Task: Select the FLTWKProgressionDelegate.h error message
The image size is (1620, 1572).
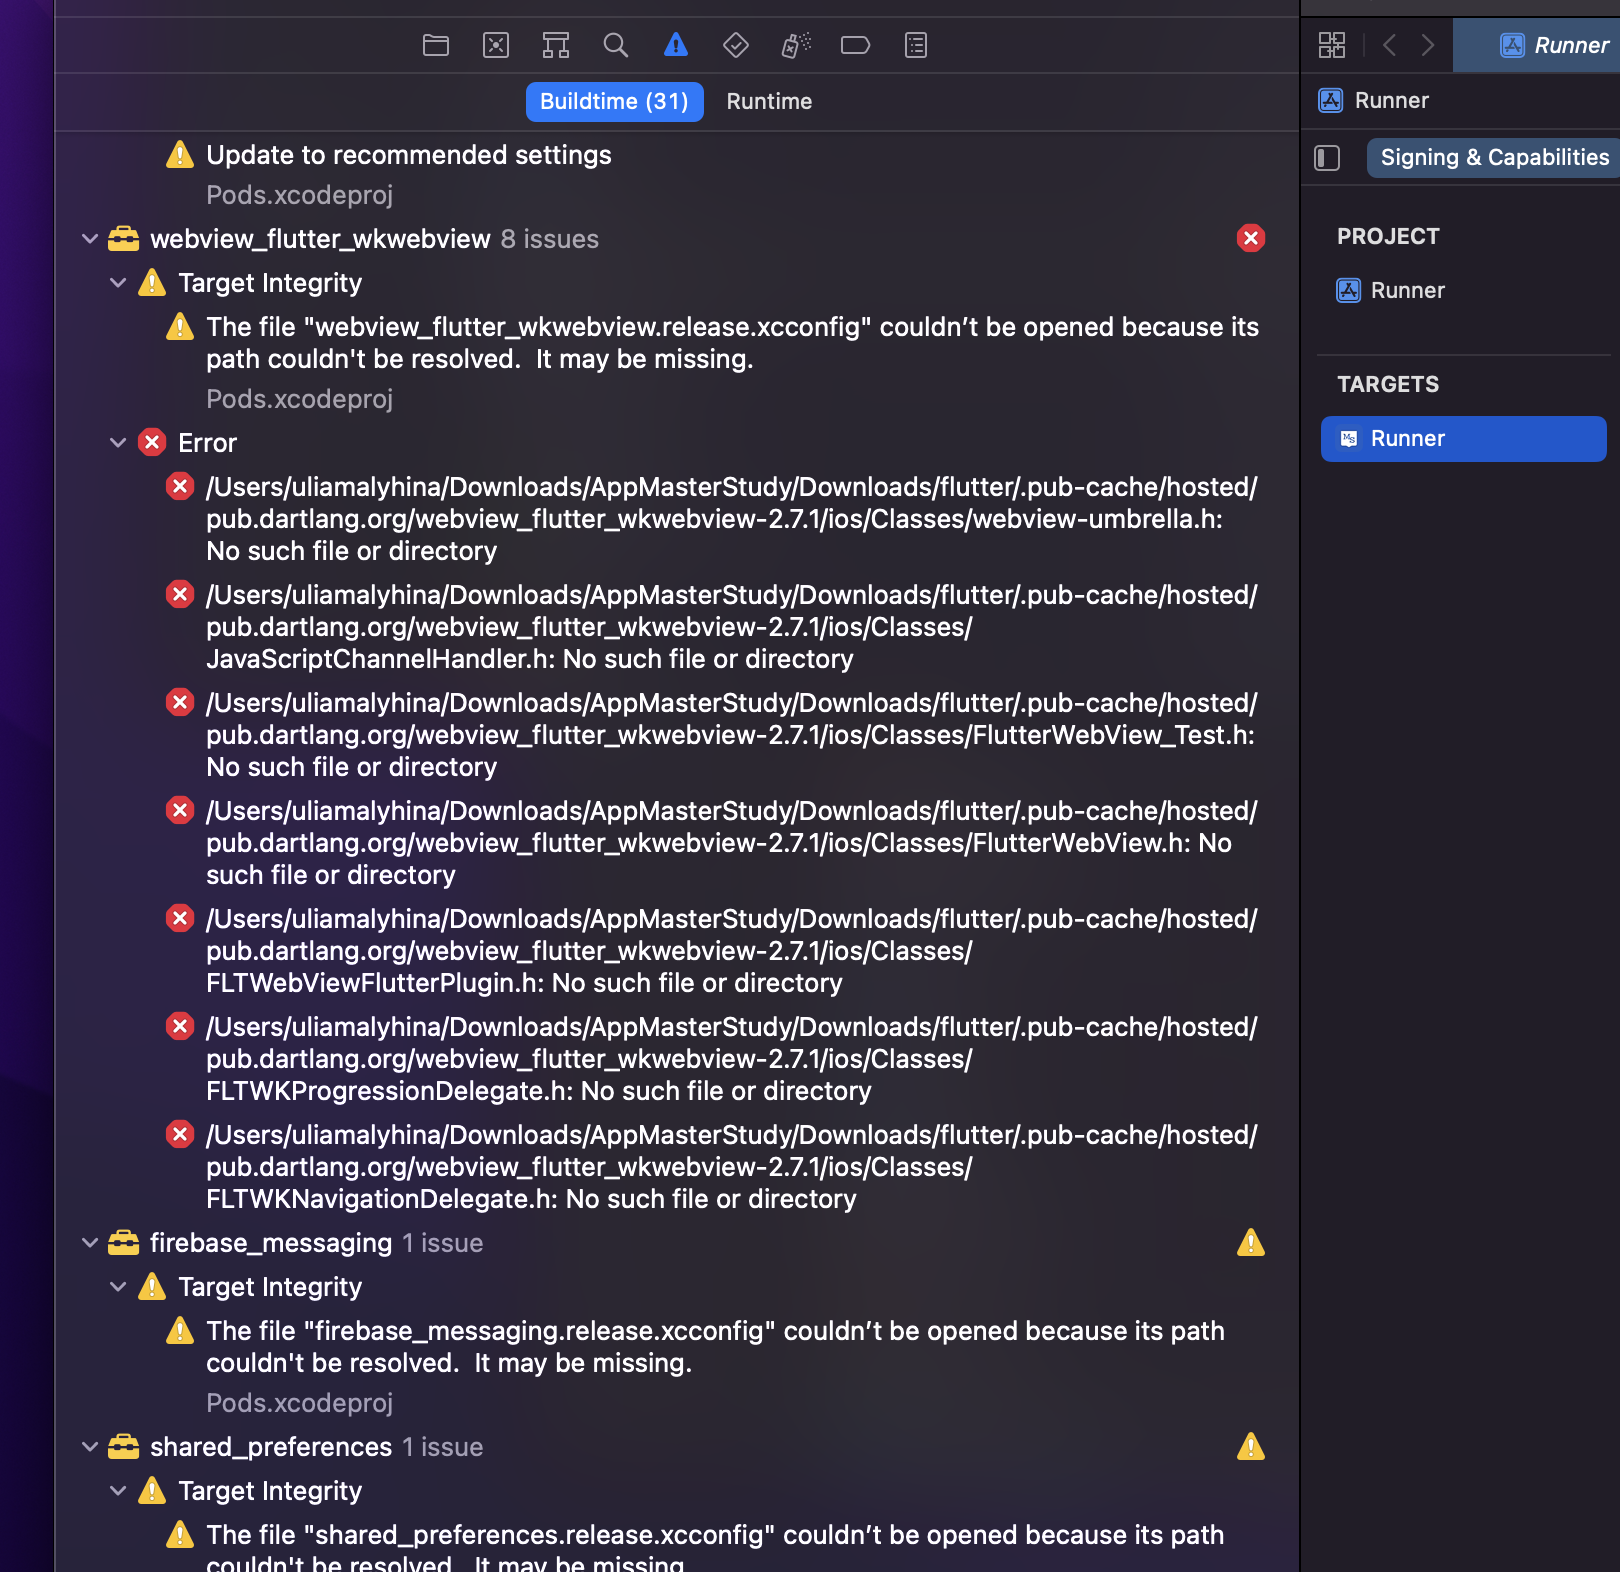Action: [732, 1059]
